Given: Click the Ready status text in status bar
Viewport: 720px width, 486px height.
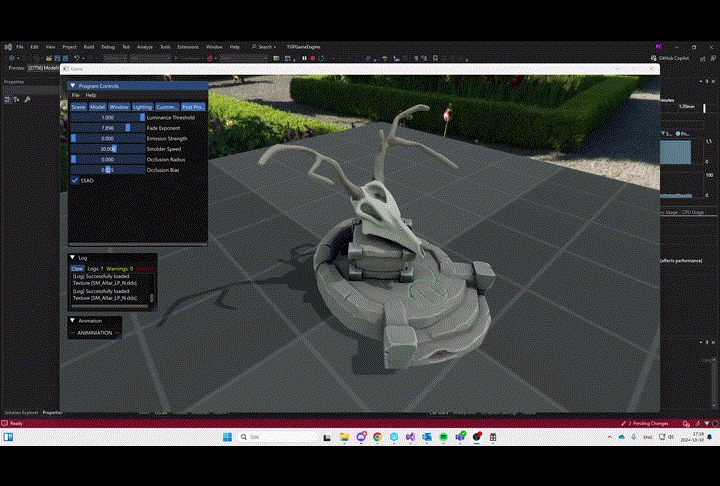Looking at the screenshot, I should [16, 424].
